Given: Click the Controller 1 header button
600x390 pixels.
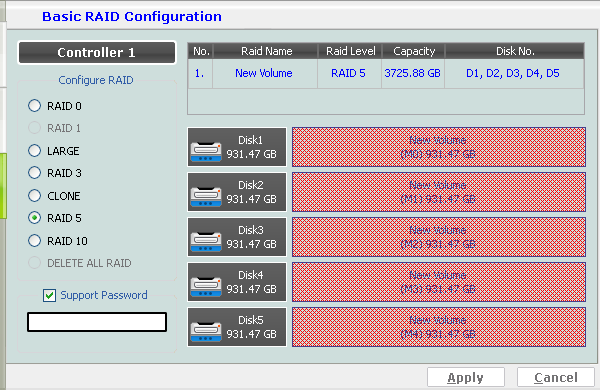Looking at the screenshot, I should click(x=97, y=52).
